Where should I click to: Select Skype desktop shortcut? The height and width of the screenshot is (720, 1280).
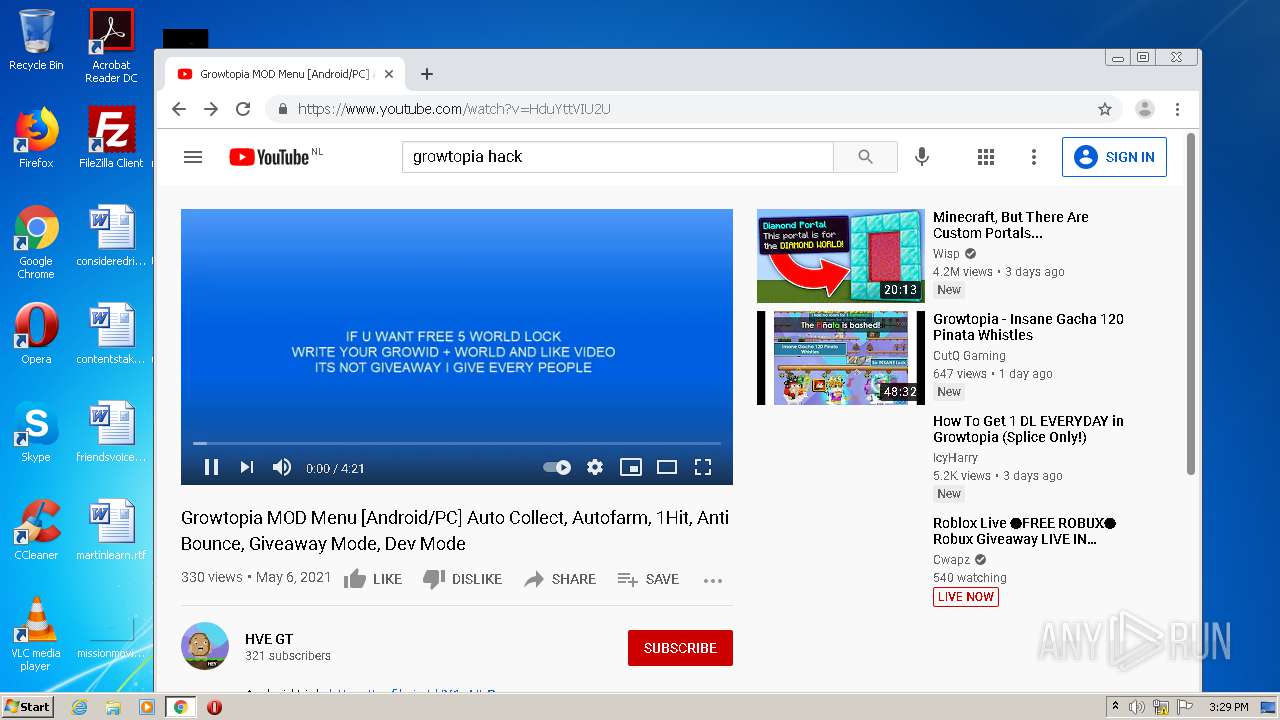[36, 431]
